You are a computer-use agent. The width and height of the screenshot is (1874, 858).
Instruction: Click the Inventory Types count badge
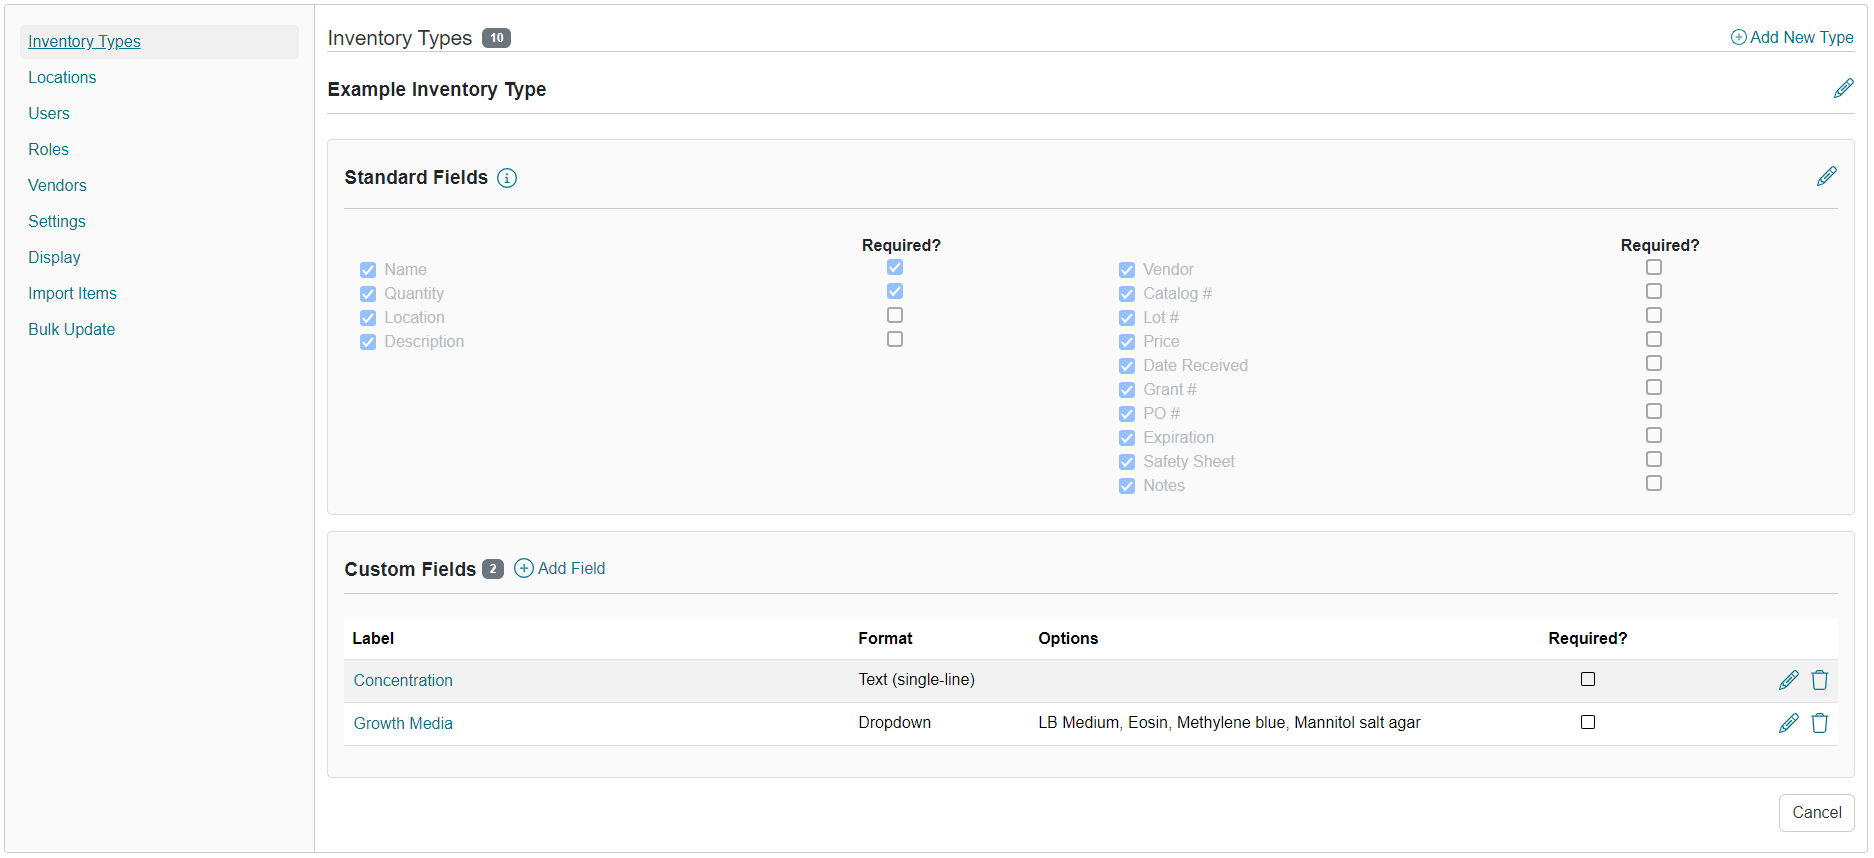click(496, 38)
